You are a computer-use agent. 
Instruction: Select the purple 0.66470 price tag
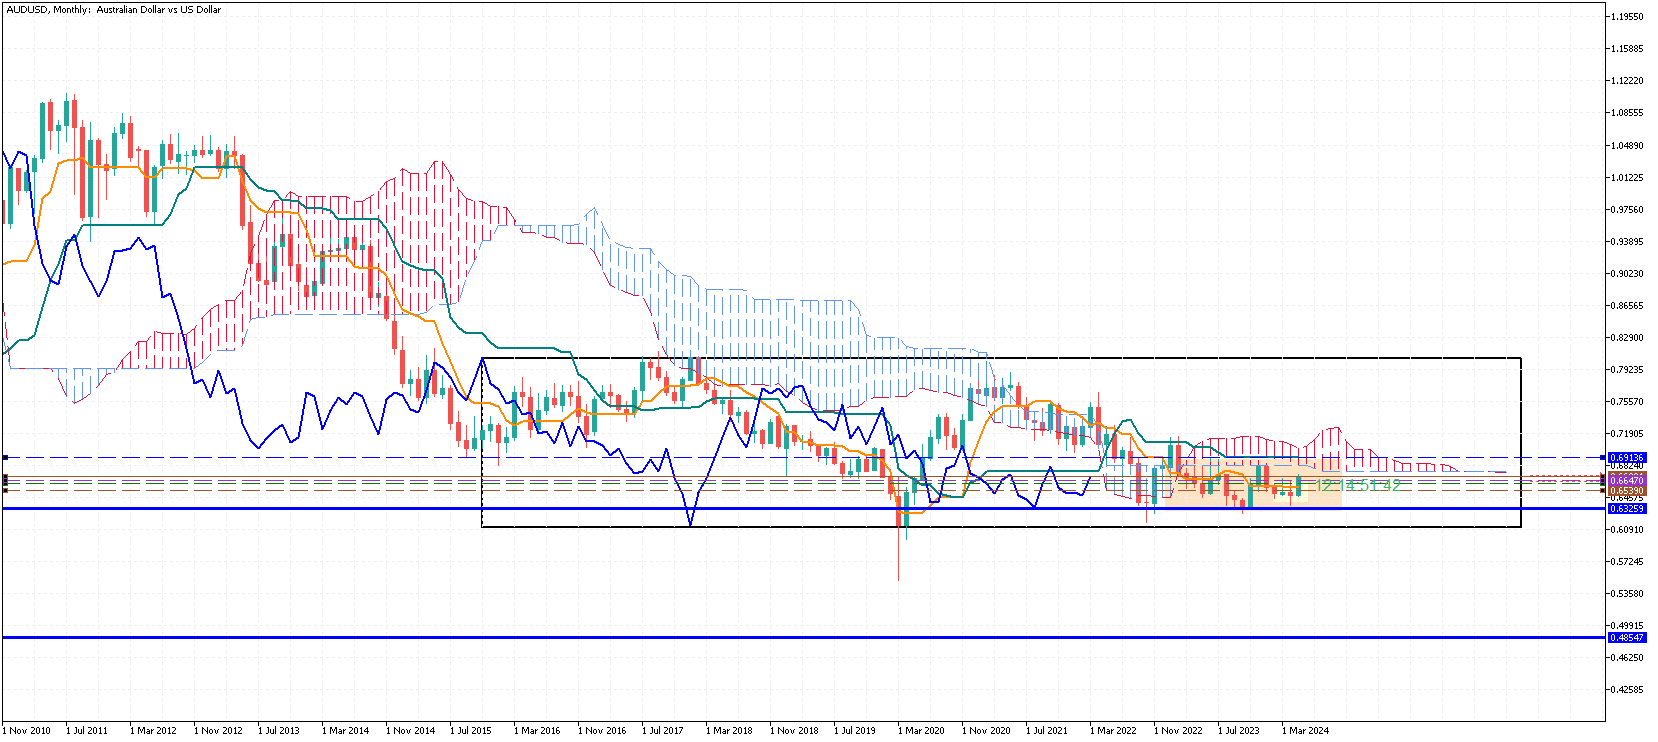coord(1627,481)
